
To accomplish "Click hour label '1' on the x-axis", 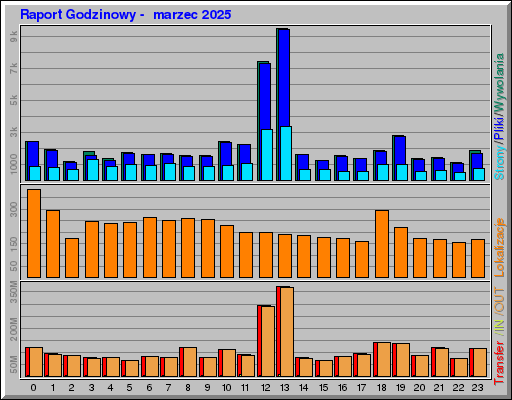I will tap(53, 388).
